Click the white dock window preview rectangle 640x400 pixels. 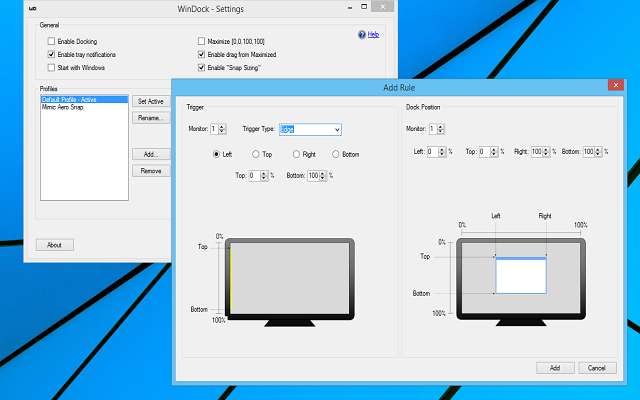[521, 275]
